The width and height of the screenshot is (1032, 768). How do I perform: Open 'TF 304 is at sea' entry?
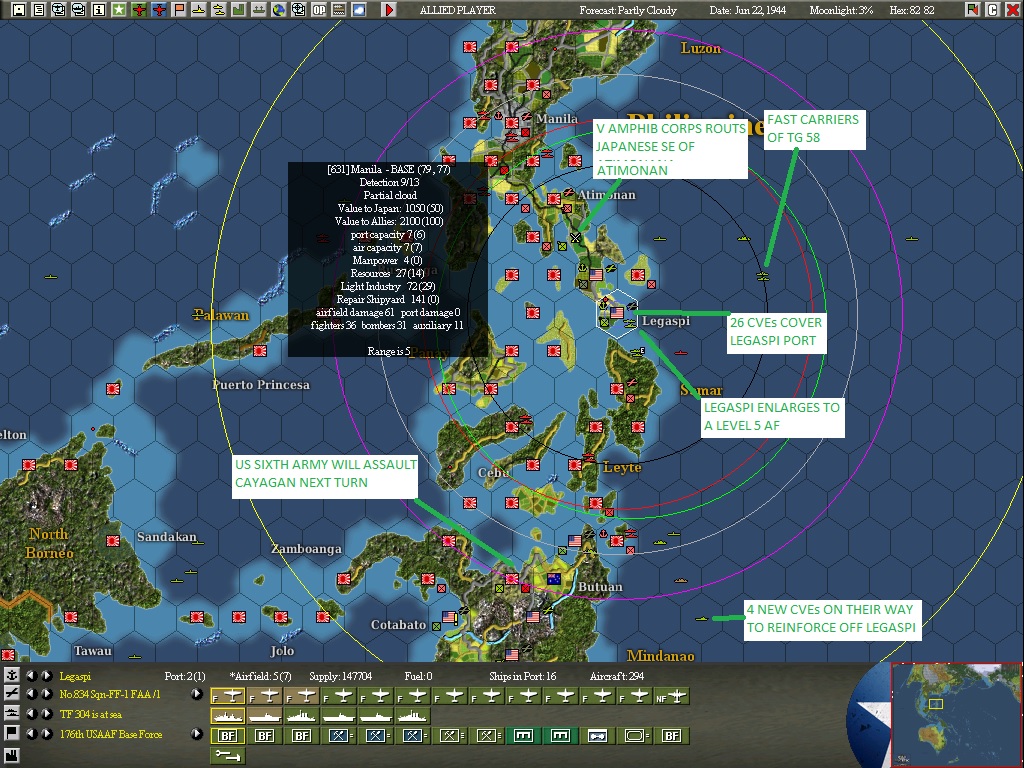click(x=91, y=714)
